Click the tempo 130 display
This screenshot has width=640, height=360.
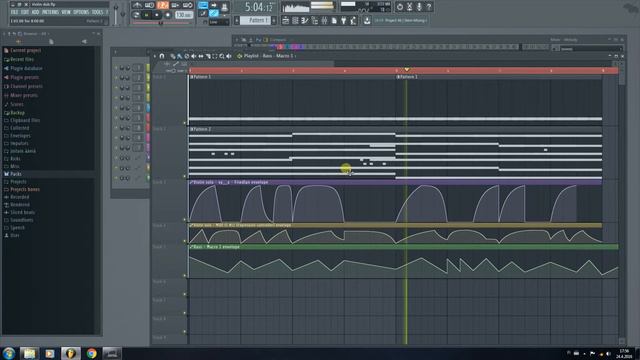pos(184,15)
